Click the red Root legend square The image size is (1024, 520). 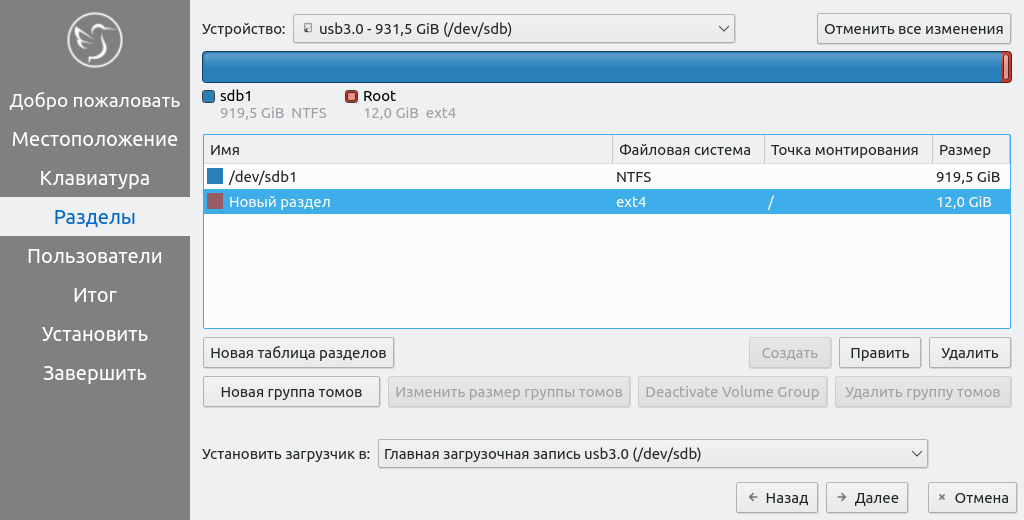(351, 97)
